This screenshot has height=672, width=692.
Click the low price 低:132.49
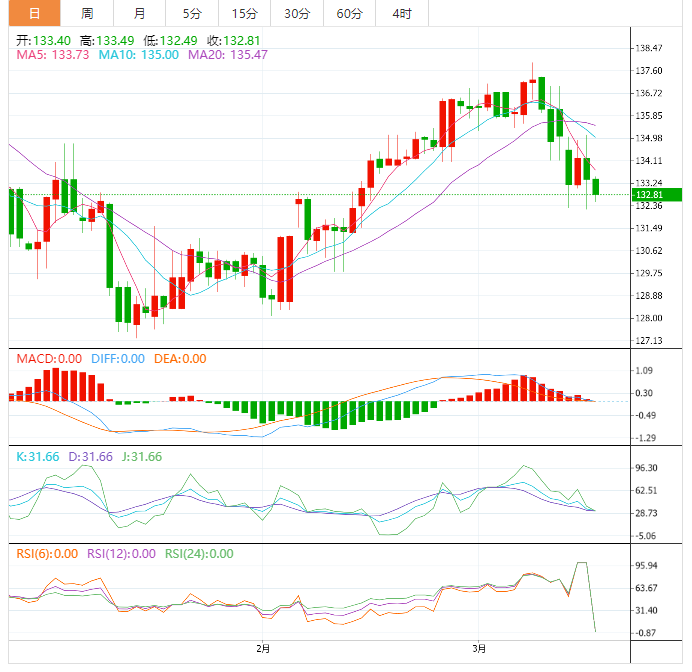[170, 41]
